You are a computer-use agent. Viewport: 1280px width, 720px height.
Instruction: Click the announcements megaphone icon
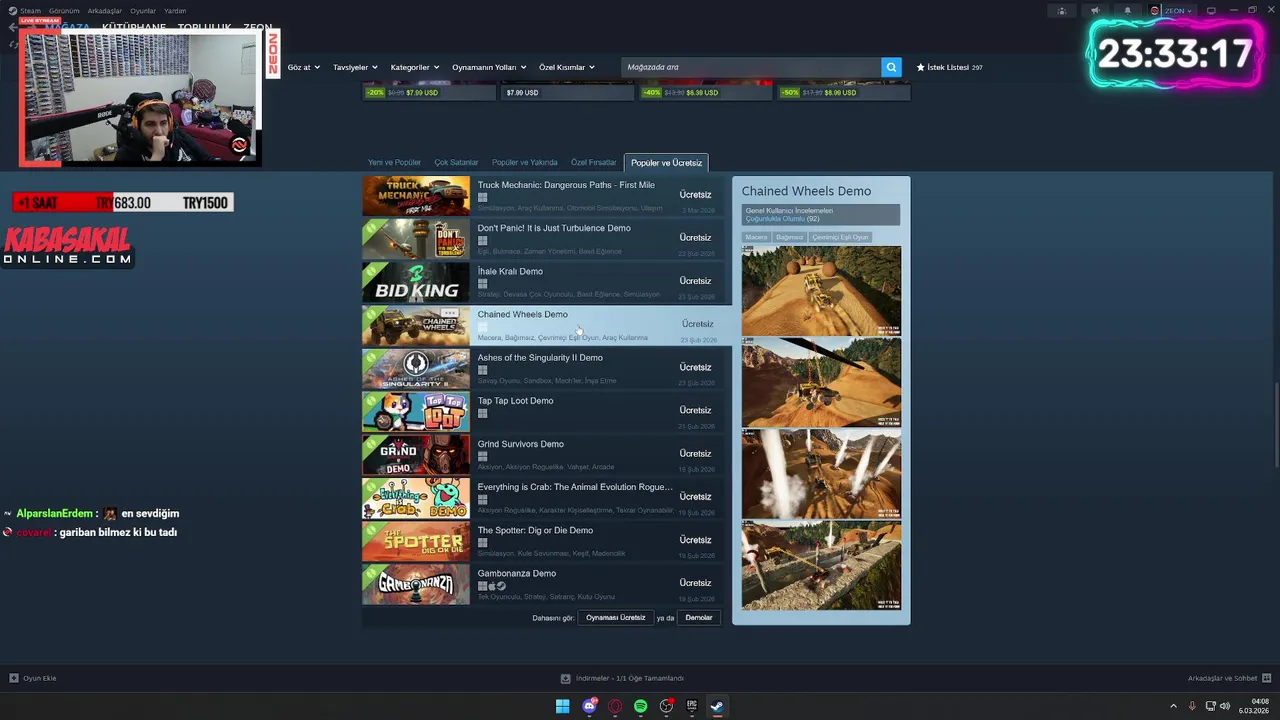(1095, 11)
